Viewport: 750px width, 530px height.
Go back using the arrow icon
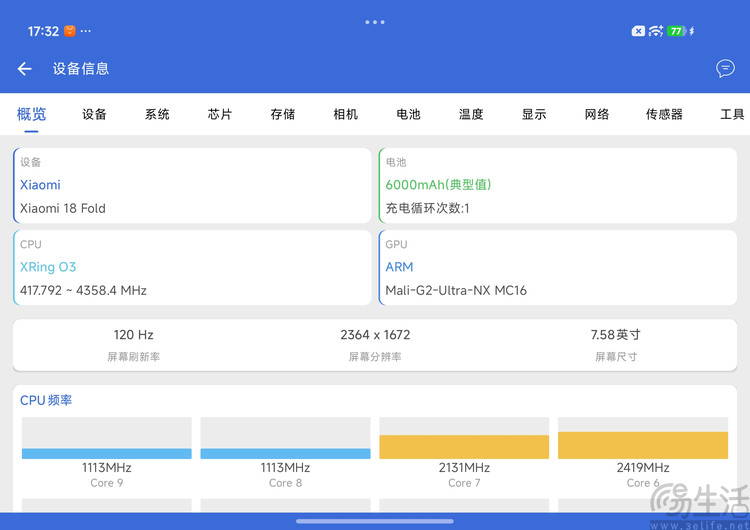pyautogui.click(x=25, y=69)
